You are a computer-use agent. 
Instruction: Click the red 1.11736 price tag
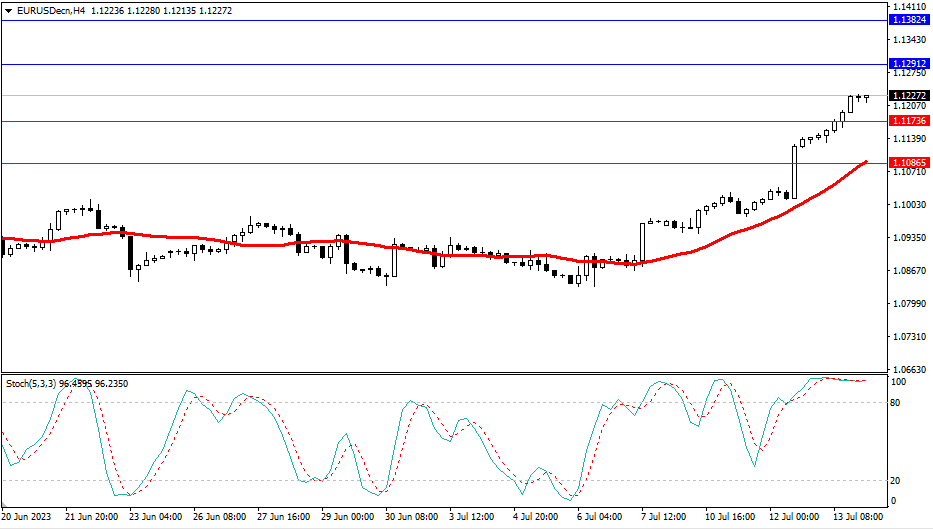[x=908, y=121]
